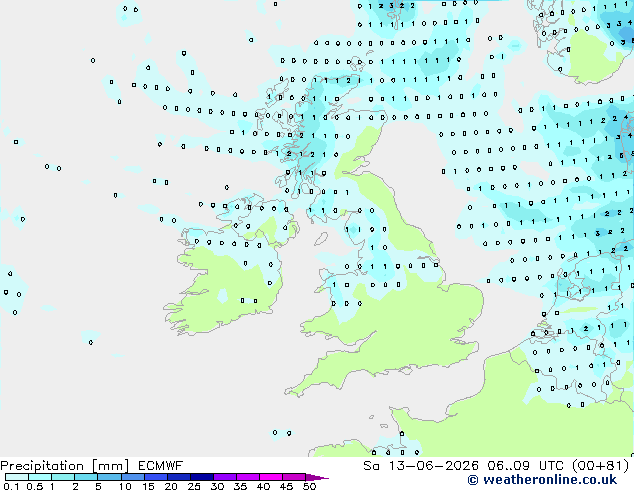
Task: Select legend swatch between 15 and 20
Action: 155,477
